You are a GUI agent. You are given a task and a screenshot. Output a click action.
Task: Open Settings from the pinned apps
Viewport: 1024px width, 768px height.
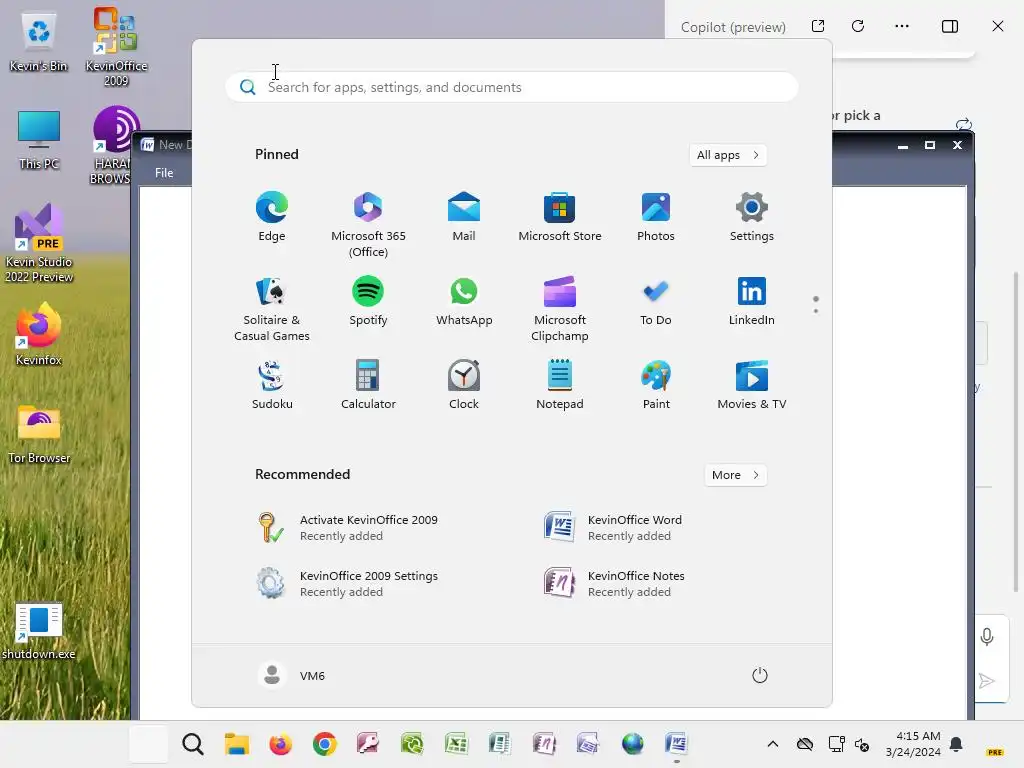(x=752, y=217)
